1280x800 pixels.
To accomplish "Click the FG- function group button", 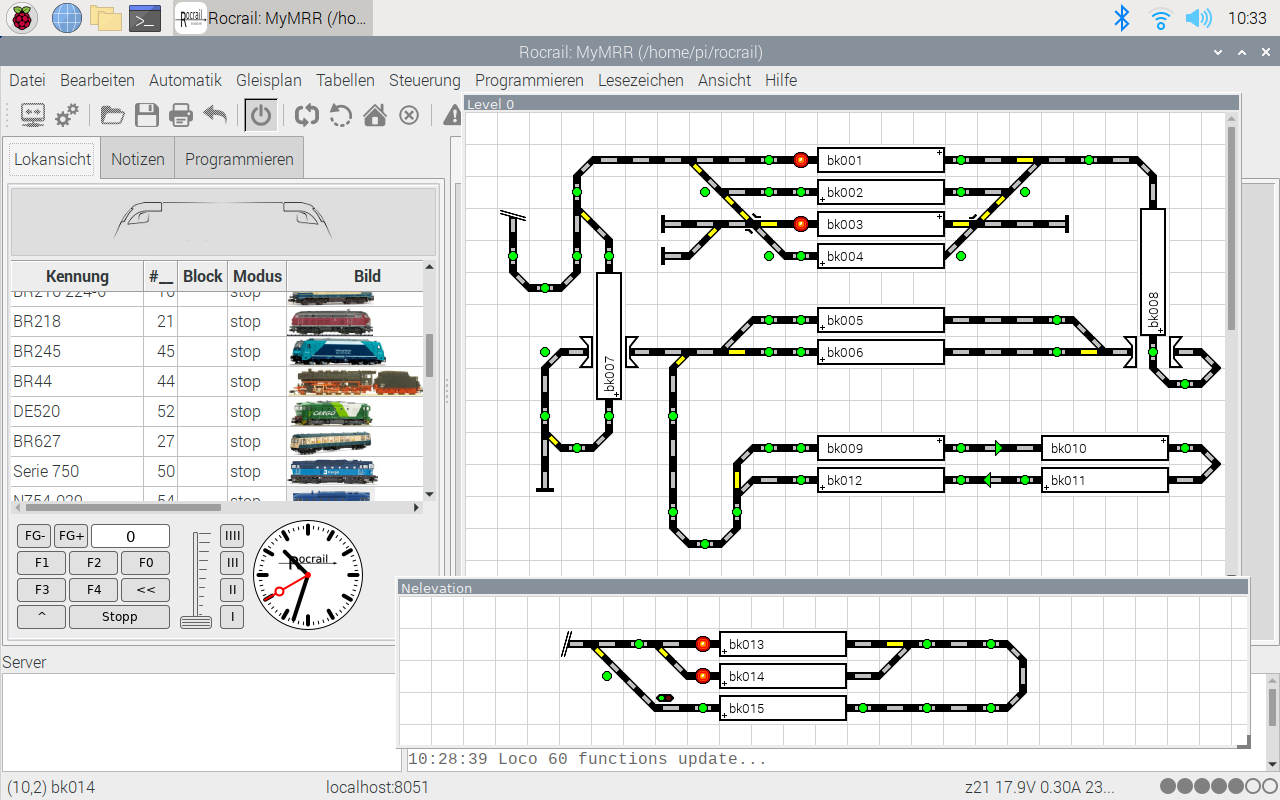I will pyautogui.click(x=34, y=536).
